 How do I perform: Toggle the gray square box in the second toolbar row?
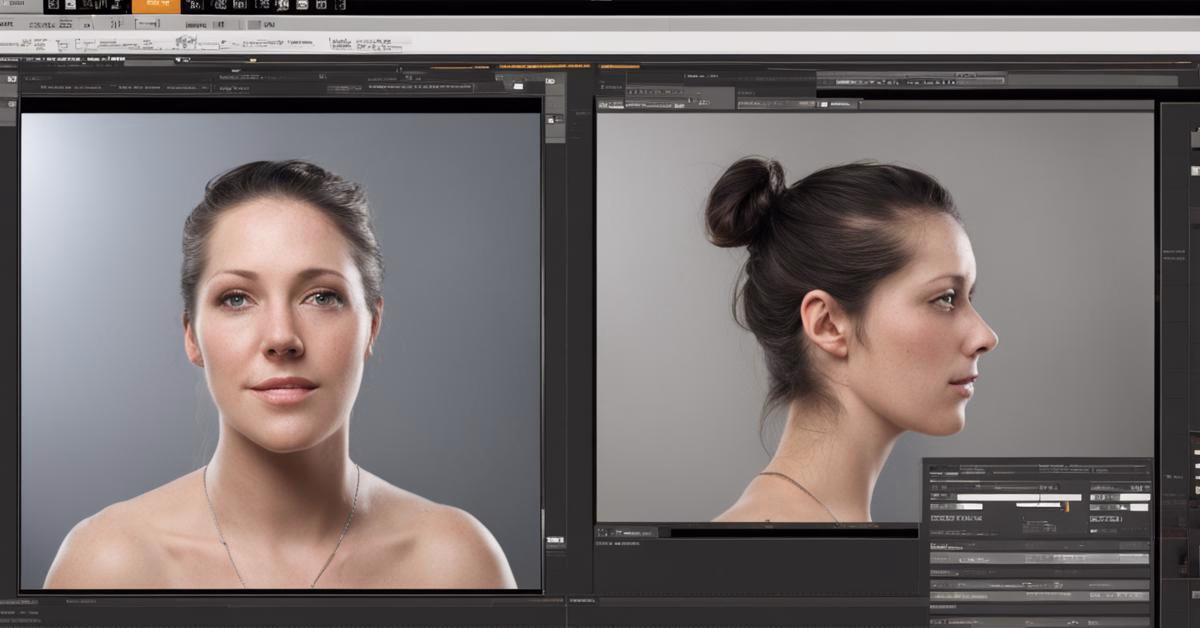254,24
